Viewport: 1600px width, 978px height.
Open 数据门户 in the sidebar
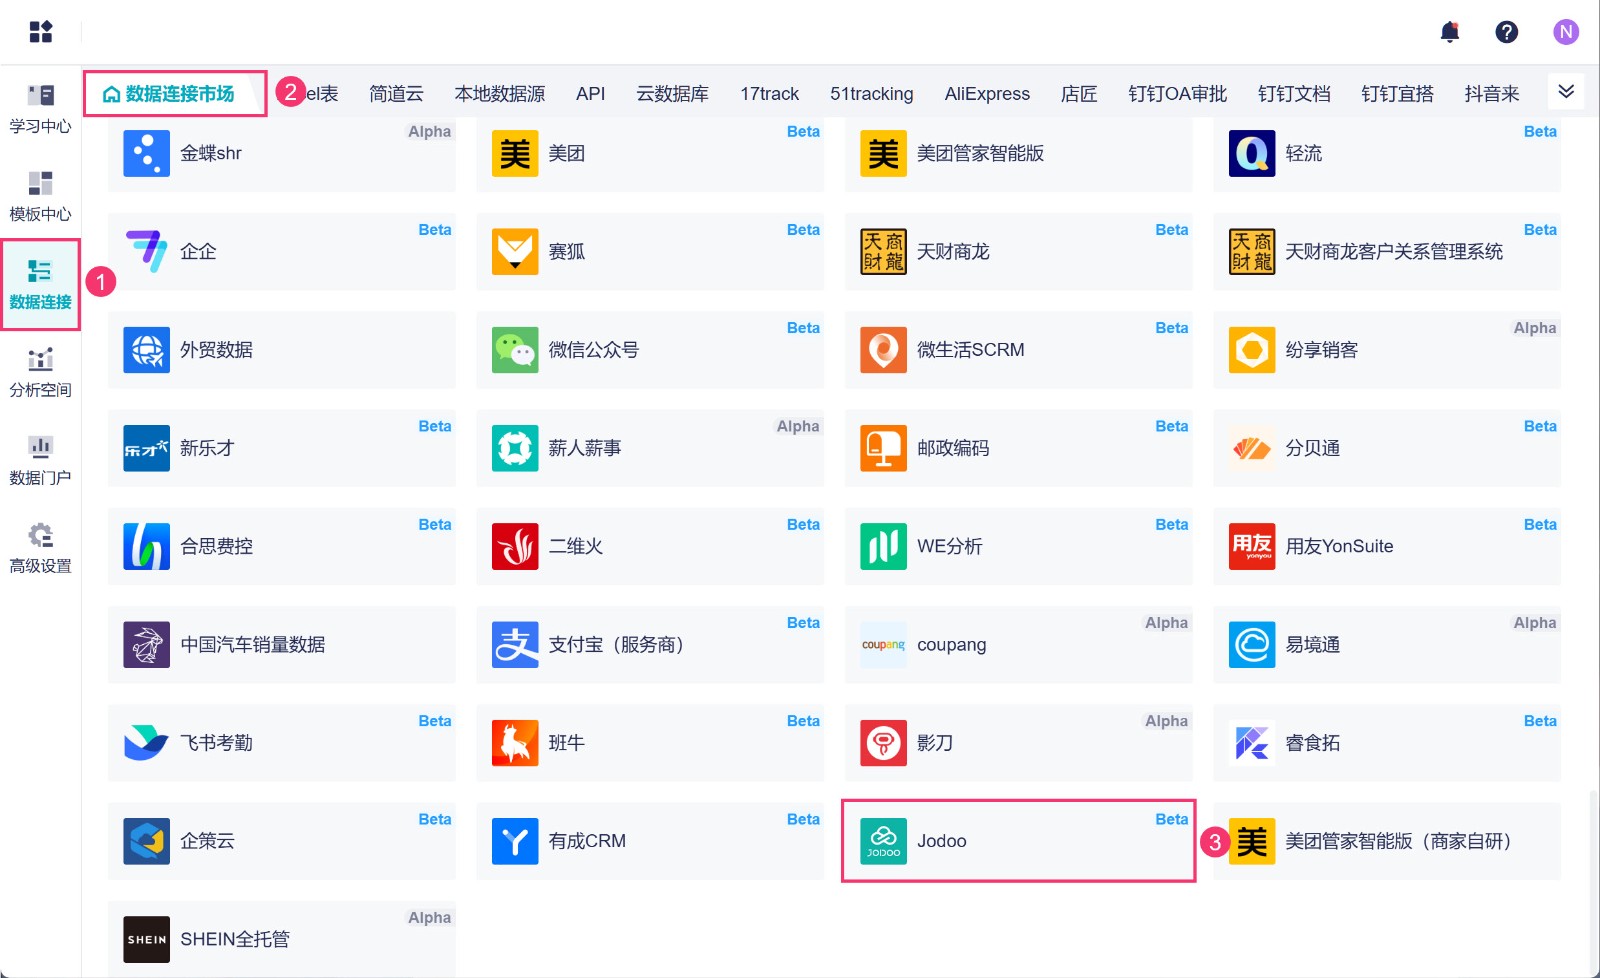[x=40, y=461]
